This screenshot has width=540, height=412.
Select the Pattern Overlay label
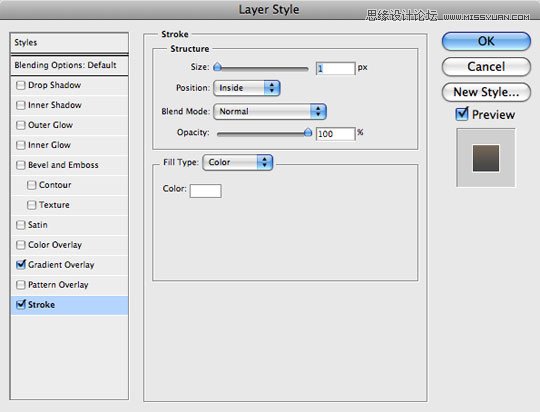[x=58, y=285]
